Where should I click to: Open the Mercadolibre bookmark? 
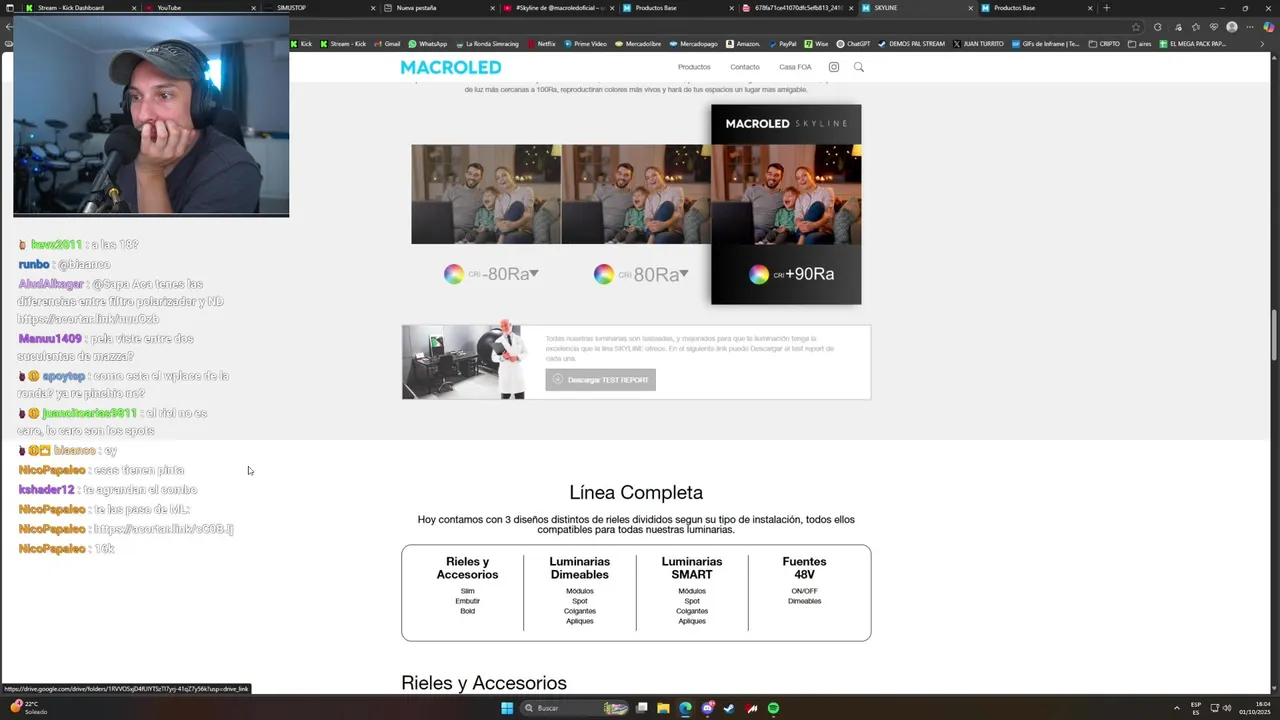pos(639,44)
